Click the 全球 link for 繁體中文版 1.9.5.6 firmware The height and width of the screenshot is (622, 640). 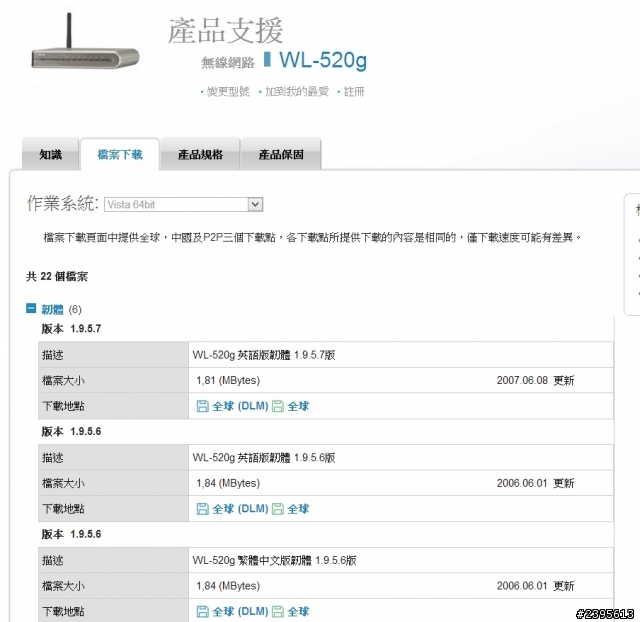click(x=298, y=611)
